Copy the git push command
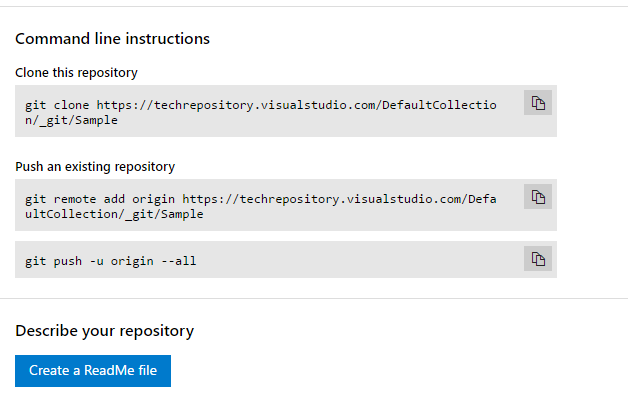 pos(538,259)
